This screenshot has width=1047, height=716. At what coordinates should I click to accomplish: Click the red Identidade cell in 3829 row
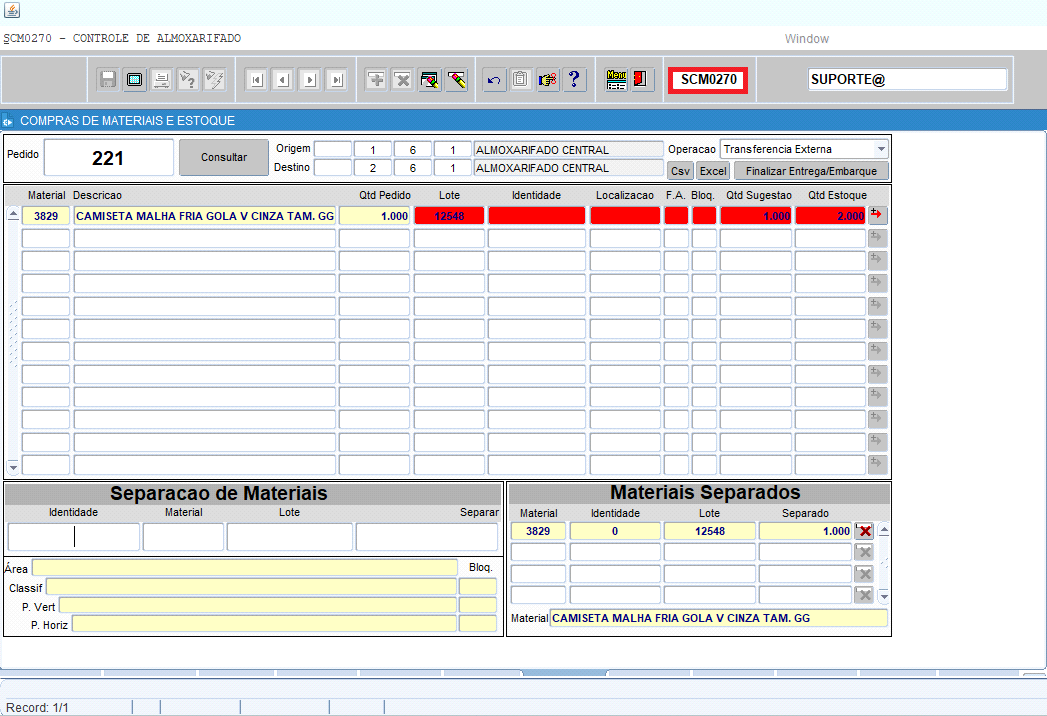click(537, 216)
